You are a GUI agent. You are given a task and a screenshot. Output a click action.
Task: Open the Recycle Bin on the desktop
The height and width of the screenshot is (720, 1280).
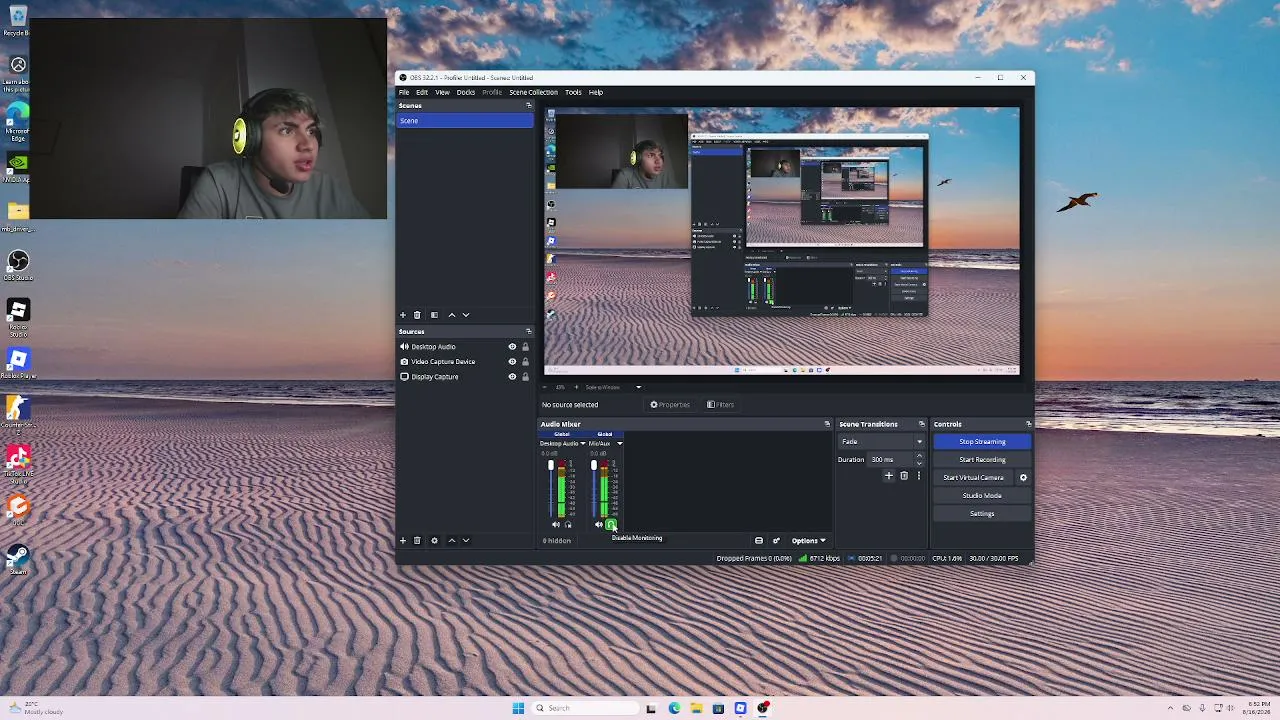pyautogui.click(x=18, y=20)
